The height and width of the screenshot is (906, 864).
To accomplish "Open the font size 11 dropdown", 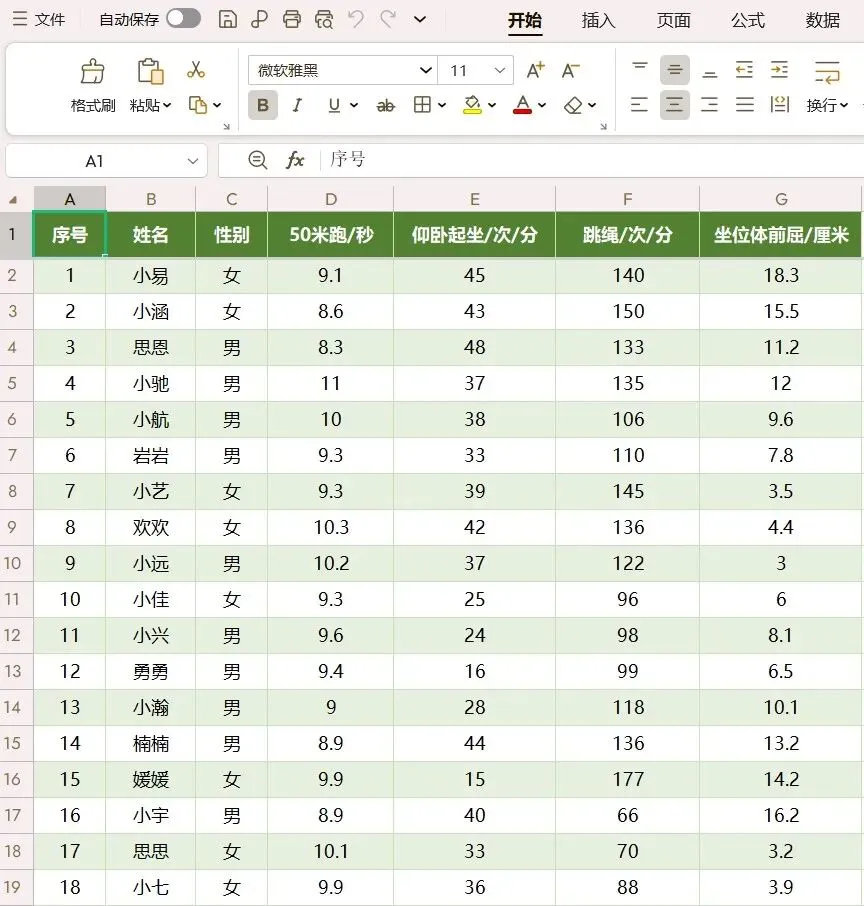I will point(500,70).
